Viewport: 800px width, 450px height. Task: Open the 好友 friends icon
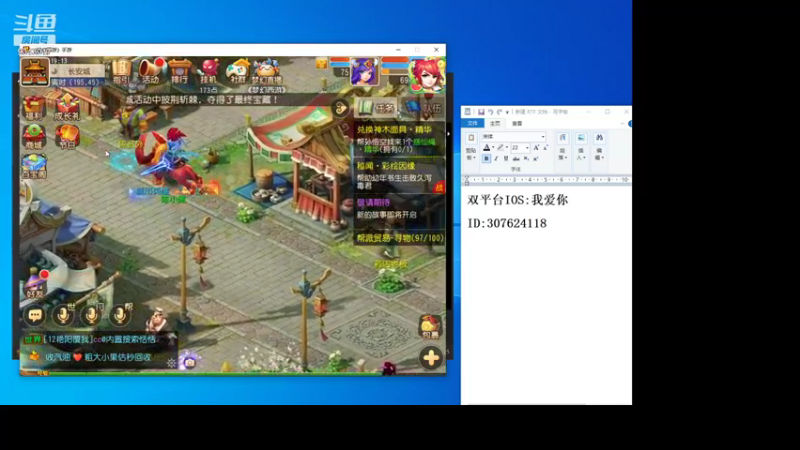35,284
